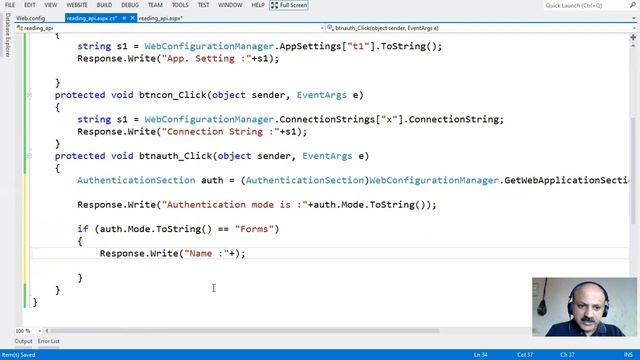Click the Ch 37 status indicator
640x360 pixels.
[567, 355]
